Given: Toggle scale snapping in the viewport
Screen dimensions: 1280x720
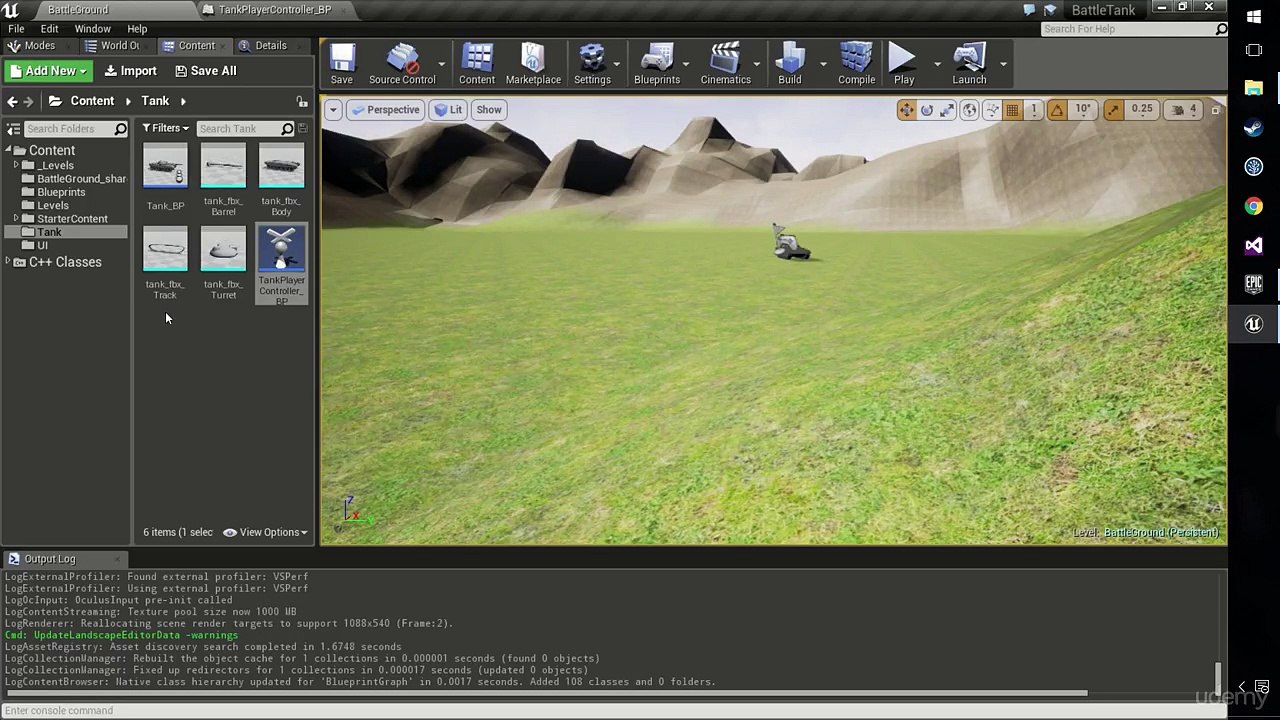Looking at the screenshot, I should tap(1113, 110).
